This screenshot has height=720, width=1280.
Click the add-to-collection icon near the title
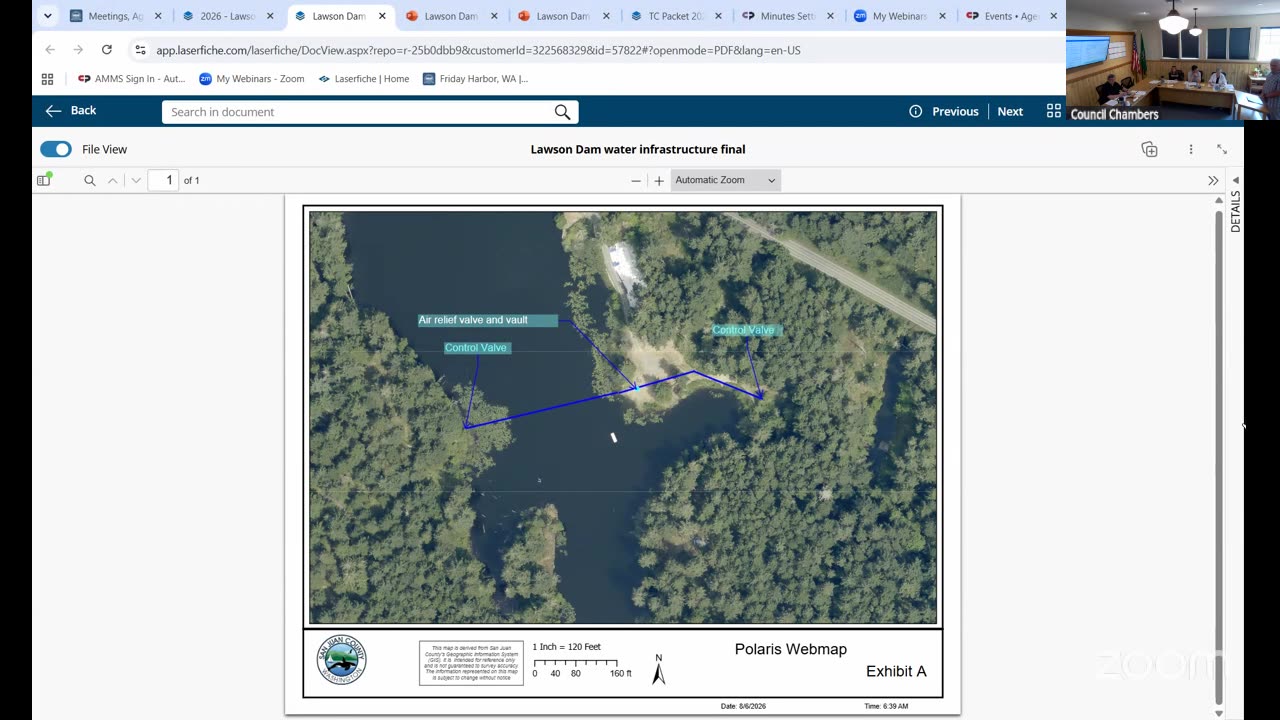pos(1149,149)
